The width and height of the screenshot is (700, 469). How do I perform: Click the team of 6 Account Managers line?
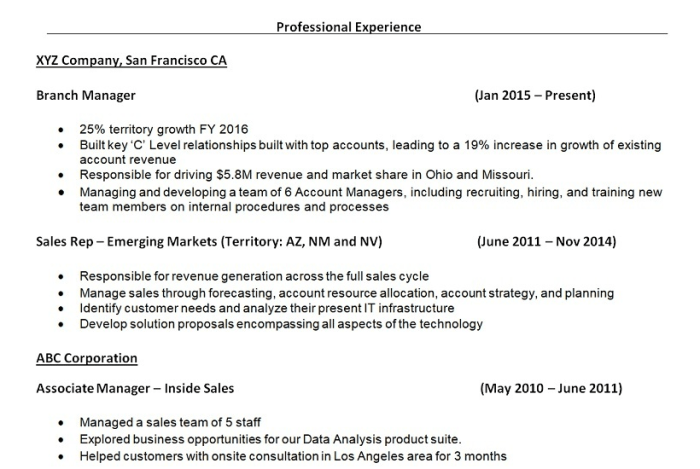point(370,192)
